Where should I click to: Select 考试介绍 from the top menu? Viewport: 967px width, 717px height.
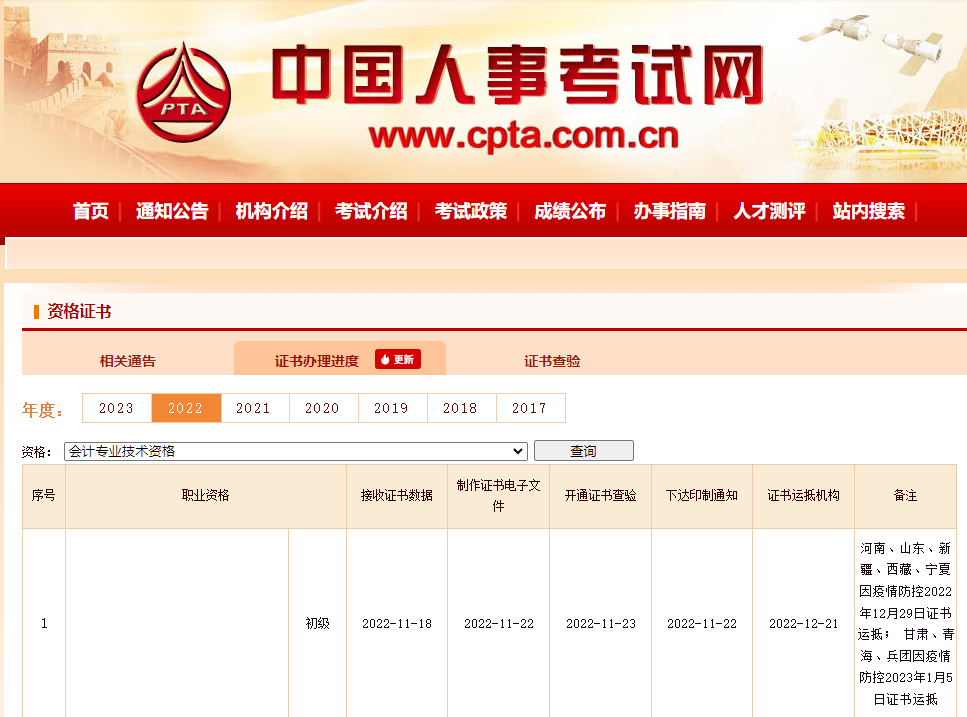pos(371,211)
